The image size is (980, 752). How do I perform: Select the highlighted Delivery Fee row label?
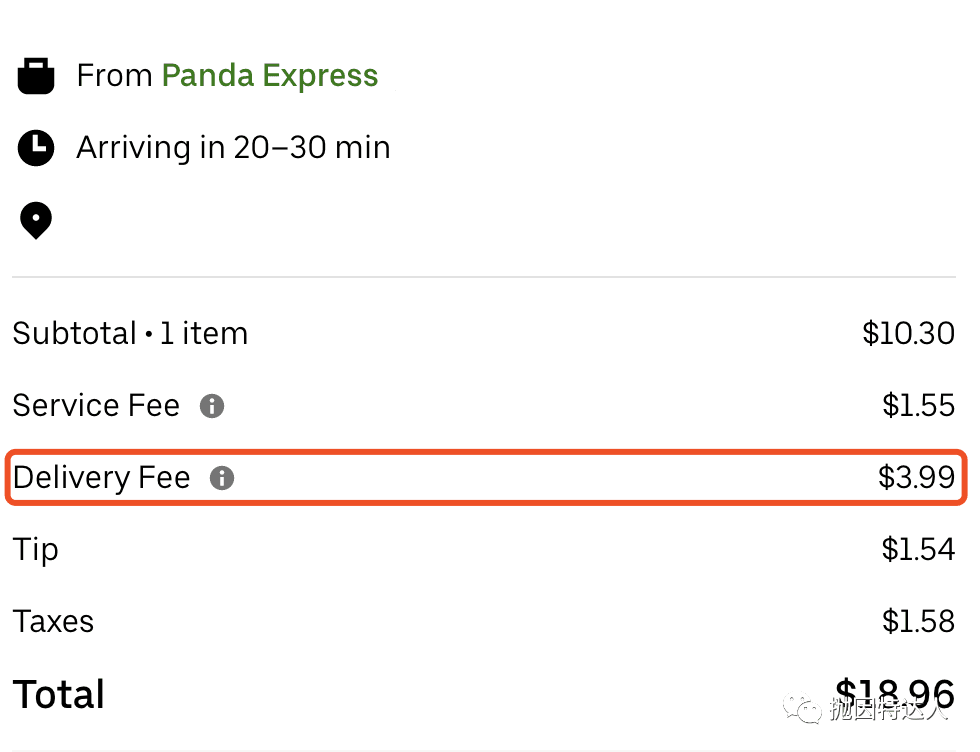tap(101, 478)
